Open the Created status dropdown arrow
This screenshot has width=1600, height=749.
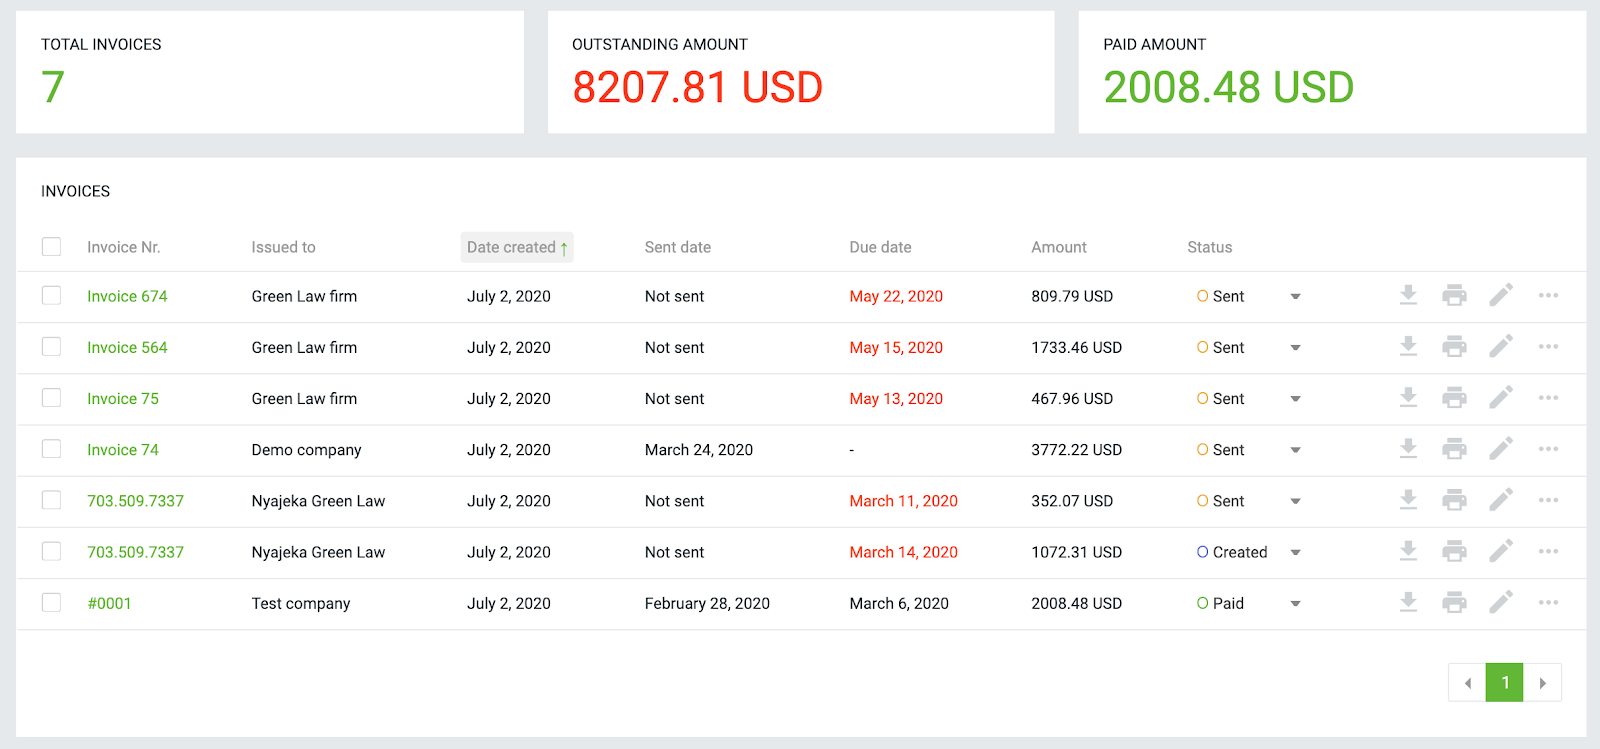click(1295, 553)
